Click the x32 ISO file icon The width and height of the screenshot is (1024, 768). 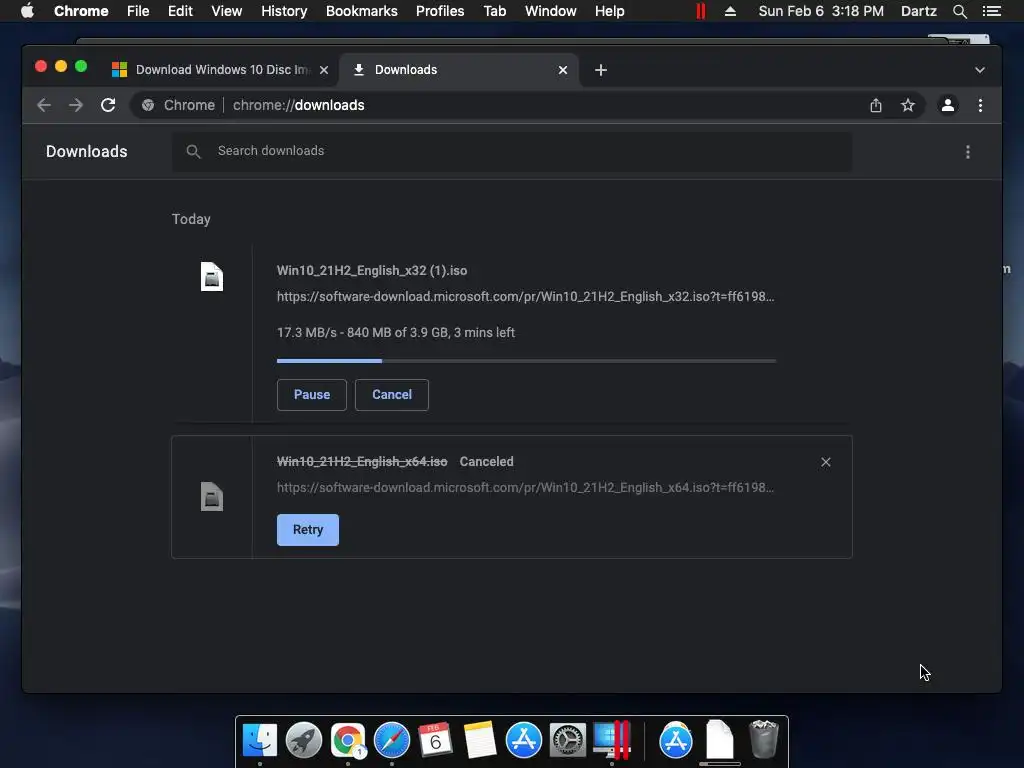click(212, 276)
